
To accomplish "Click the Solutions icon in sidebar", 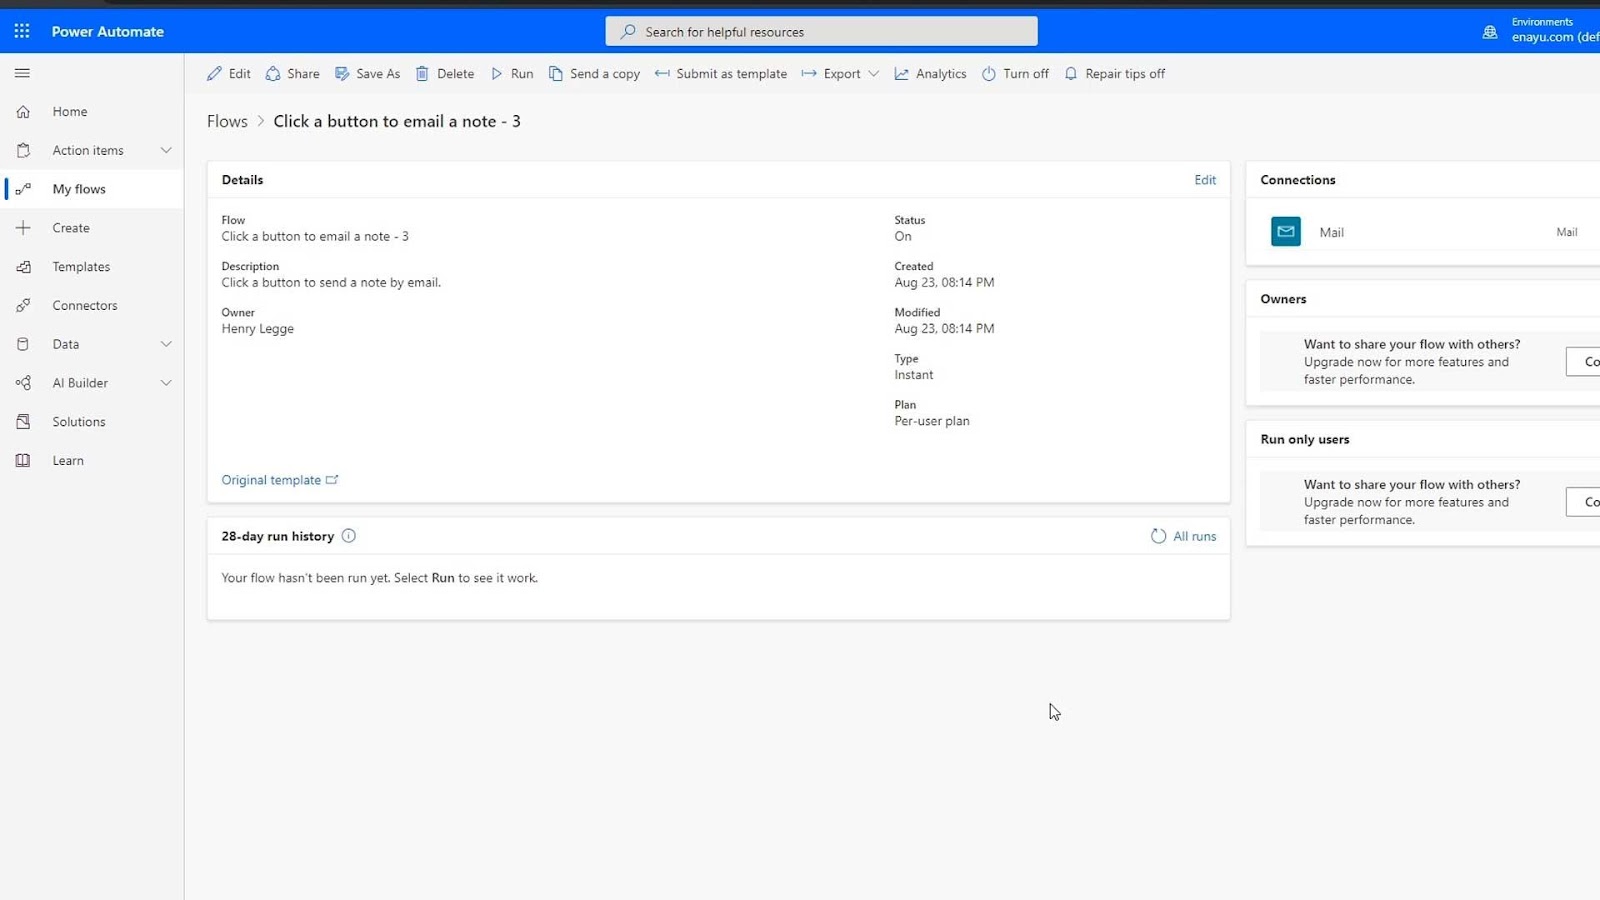I will point(23,422).
